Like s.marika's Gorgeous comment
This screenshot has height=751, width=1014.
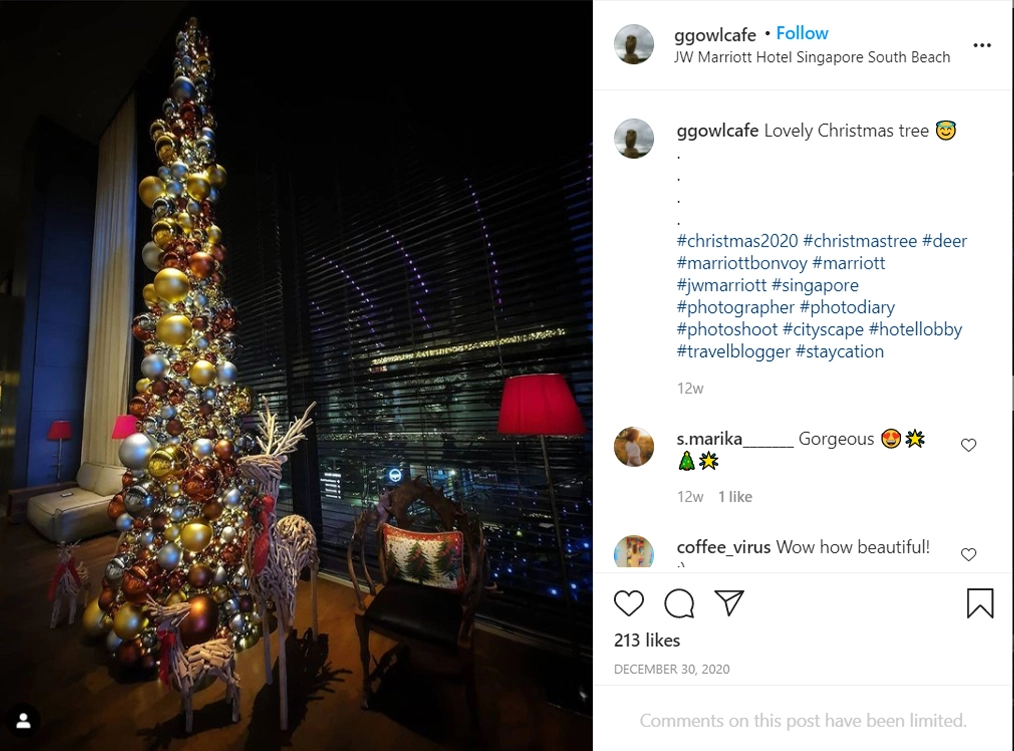click(968, 445)
